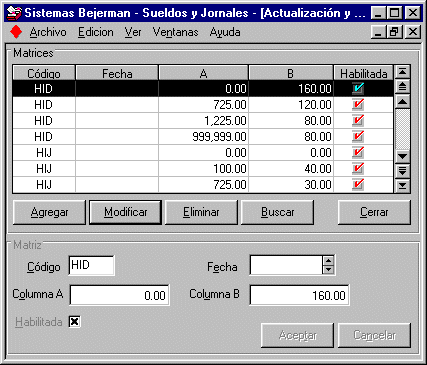Increase Fecha value with up spinner
The height and width of the screenshot is (365, 427).
328,261
